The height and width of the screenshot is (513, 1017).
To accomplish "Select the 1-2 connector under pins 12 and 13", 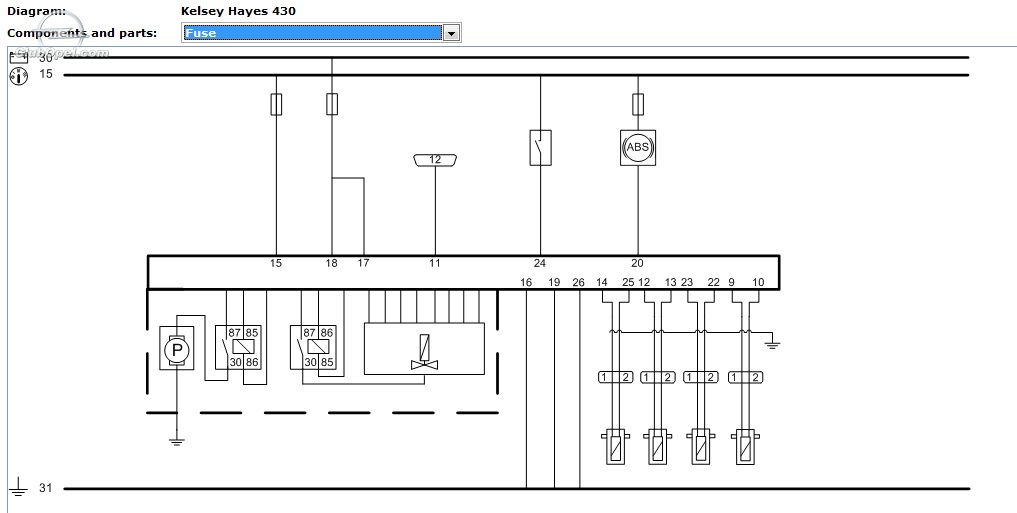I will tap(658, 377).
